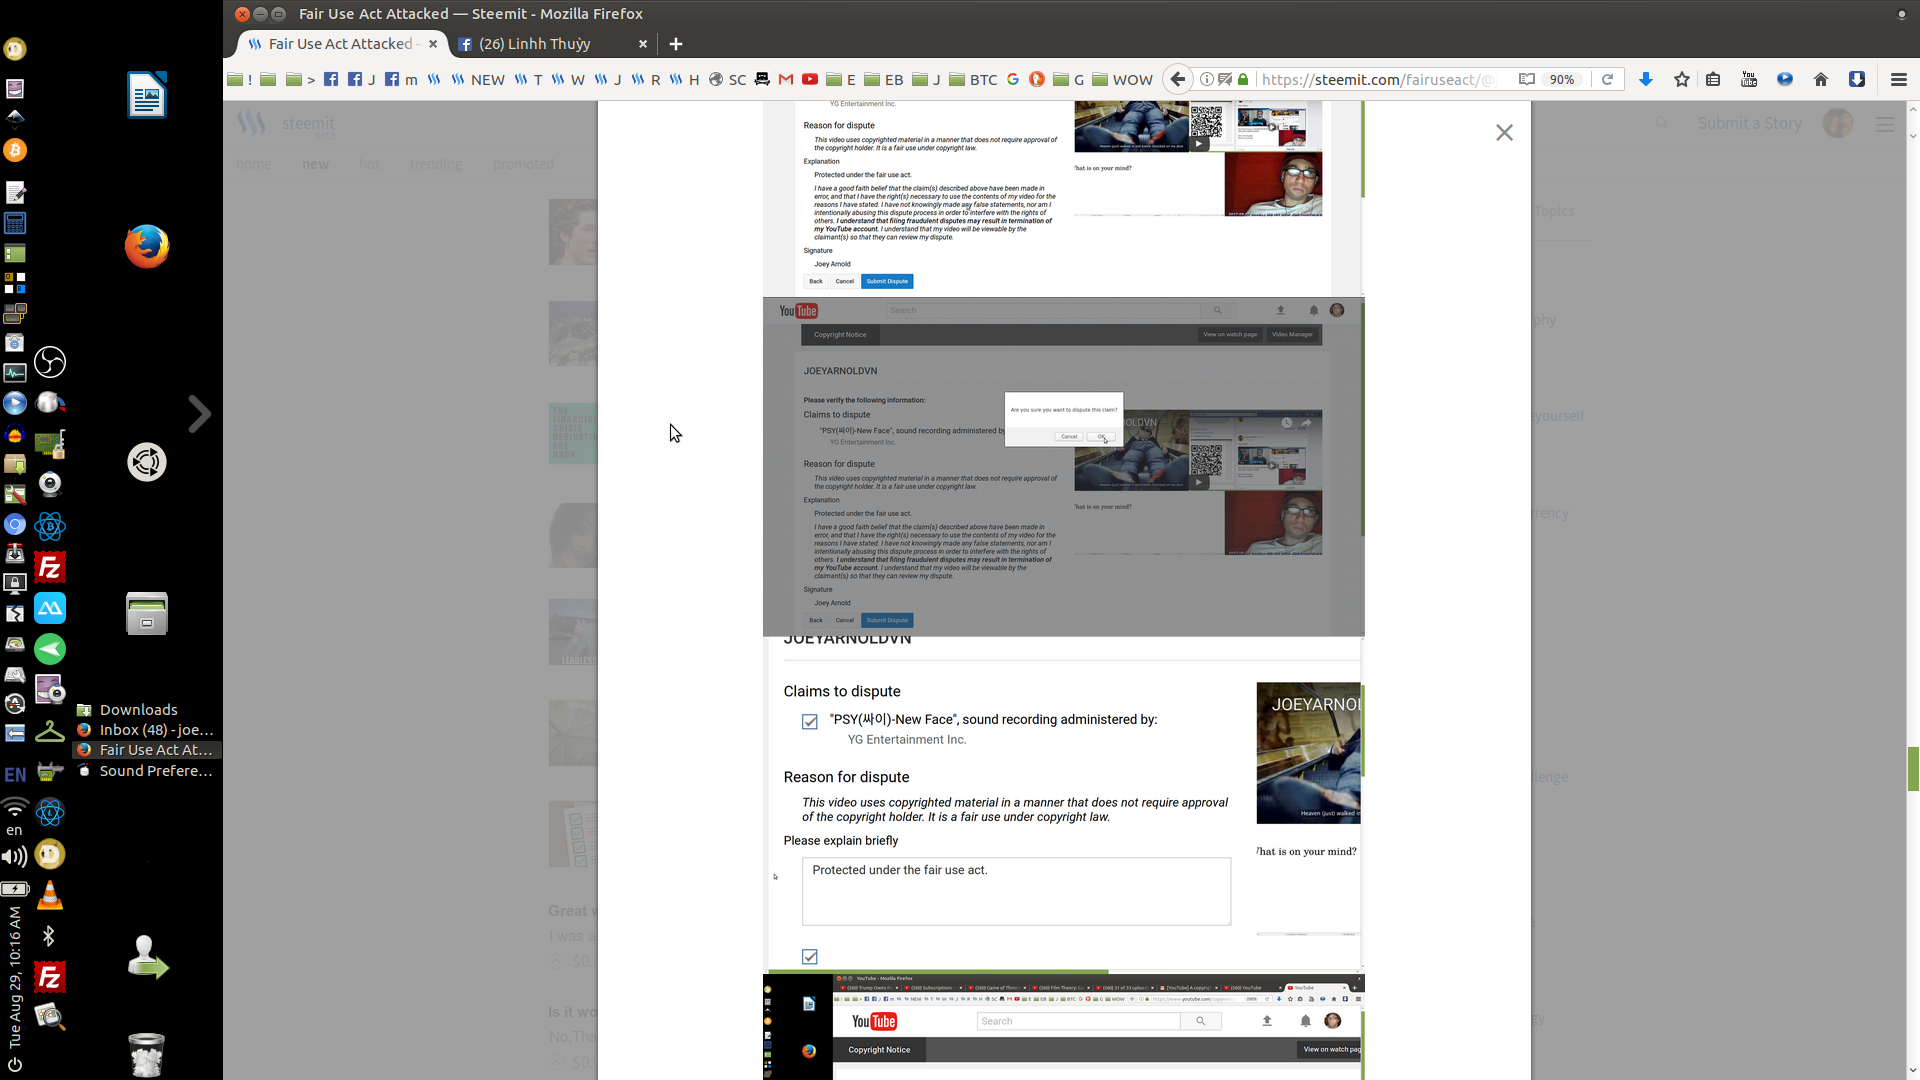
Task: Switch to Fair Use Act Attacked tab
Action: (340, 44)
